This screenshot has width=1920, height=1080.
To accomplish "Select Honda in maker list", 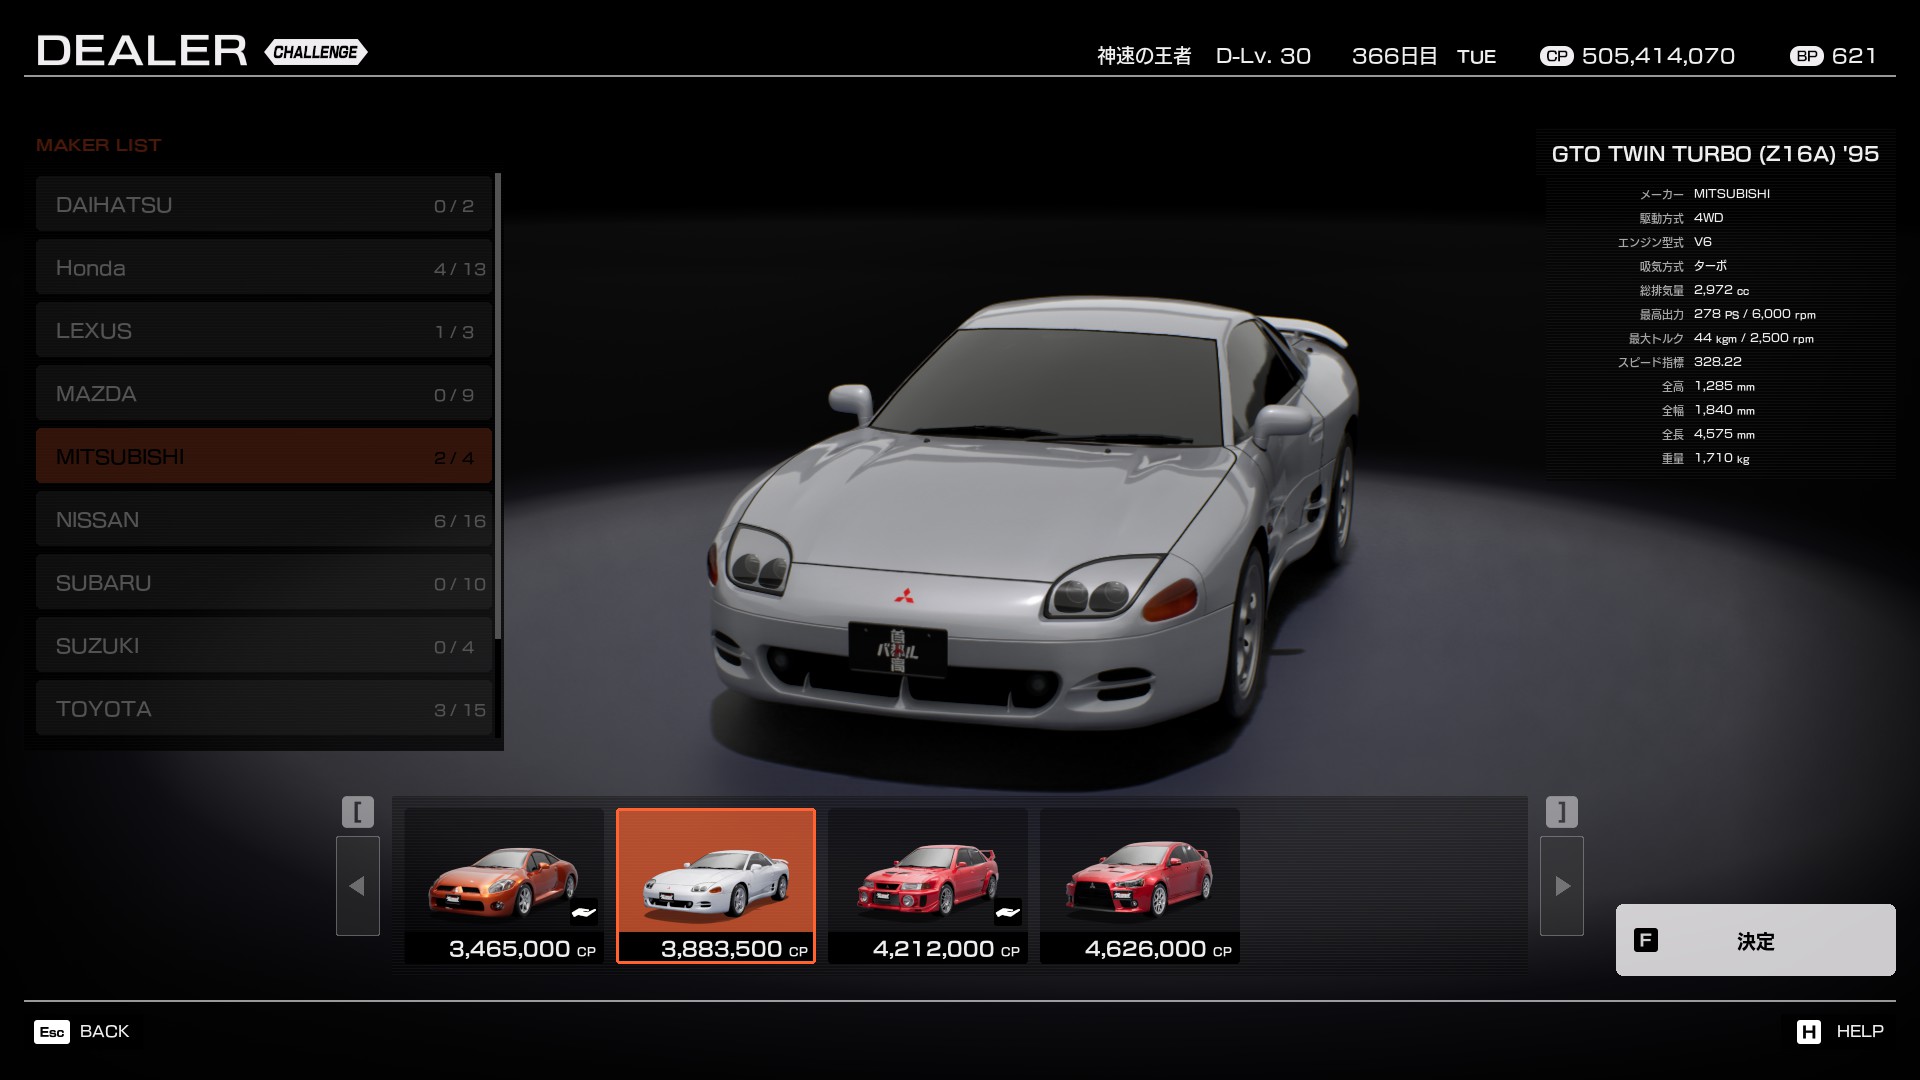I will (x=264, y=268).
